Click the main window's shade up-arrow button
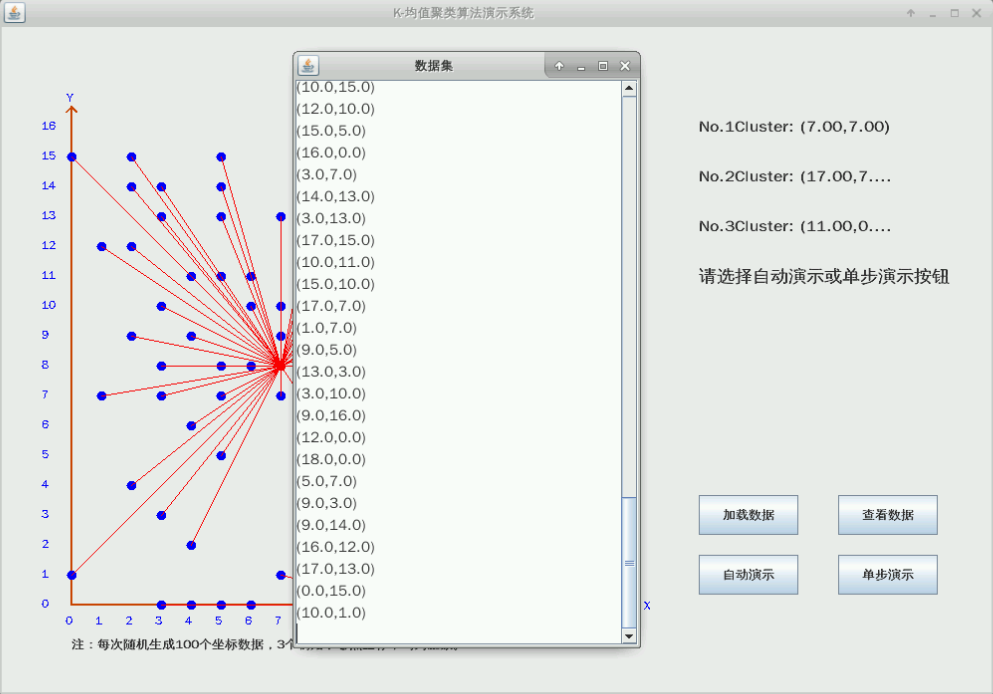This screenshot has height=694, width=993. click(910, 13)
